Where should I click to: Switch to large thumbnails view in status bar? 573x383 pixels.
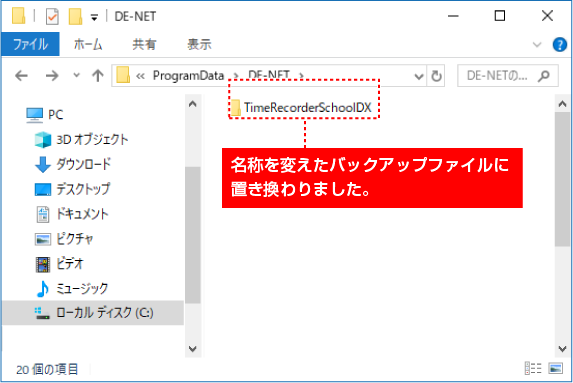tap(555, 368)
